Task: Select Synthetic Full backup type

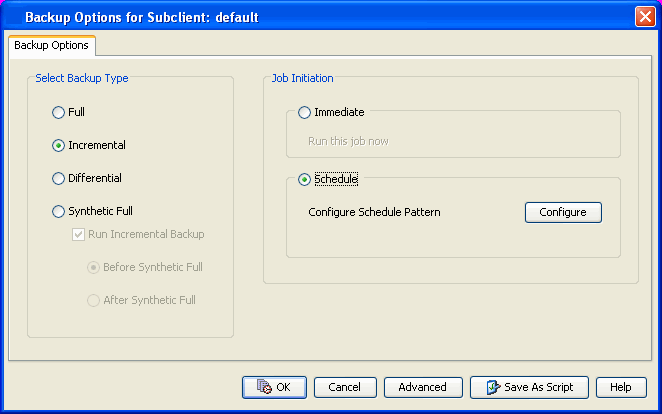Action: click(58, 211)
